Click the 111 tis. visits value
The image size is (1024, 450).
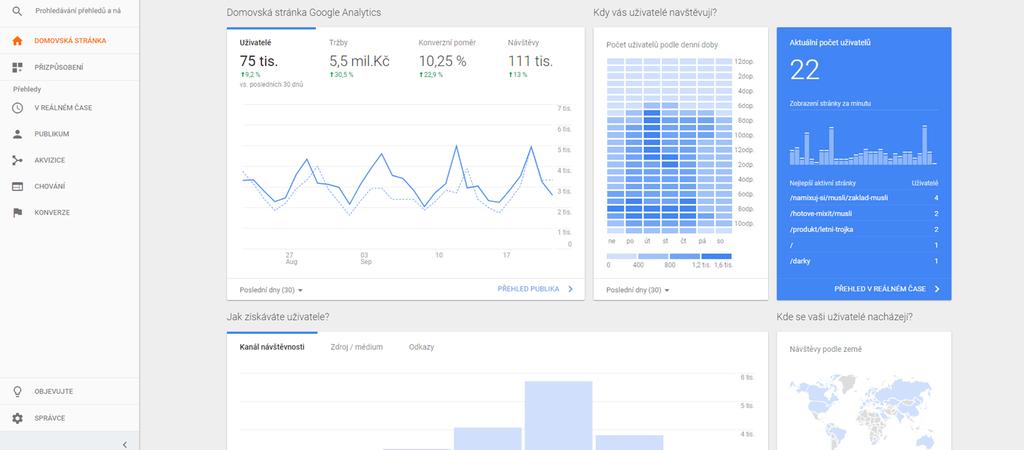[x=530, y=62]
